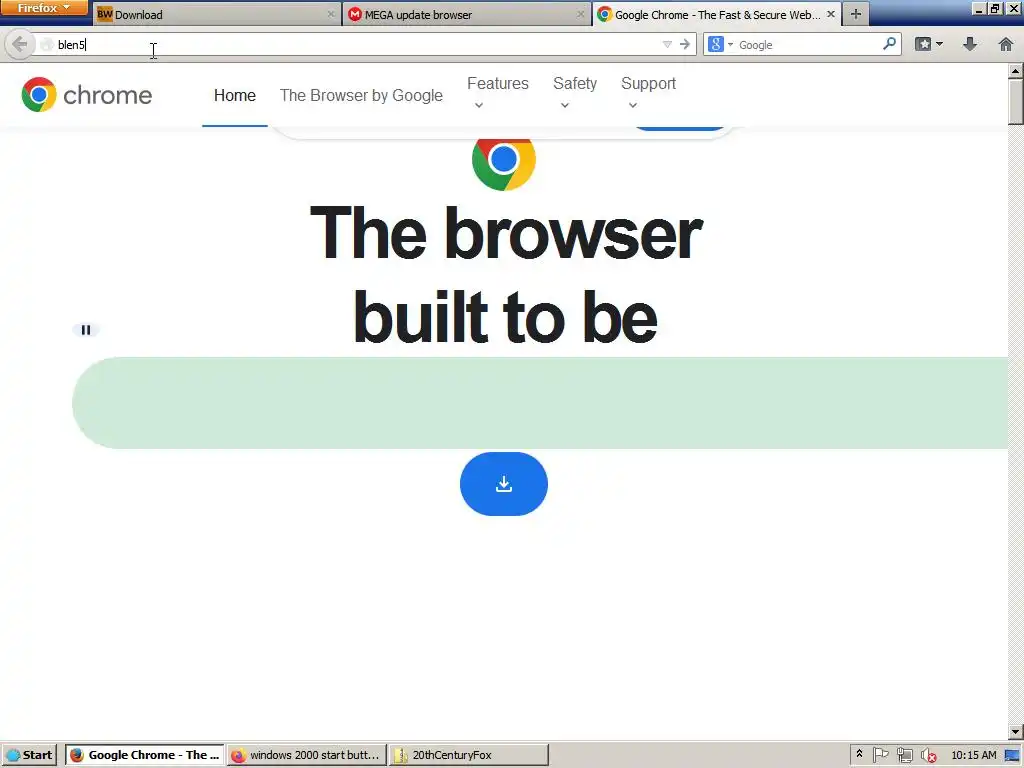Switch to the MEGA update browser tab
The width and height of the screenshot is (1024, 768).
tap(466, 14)
